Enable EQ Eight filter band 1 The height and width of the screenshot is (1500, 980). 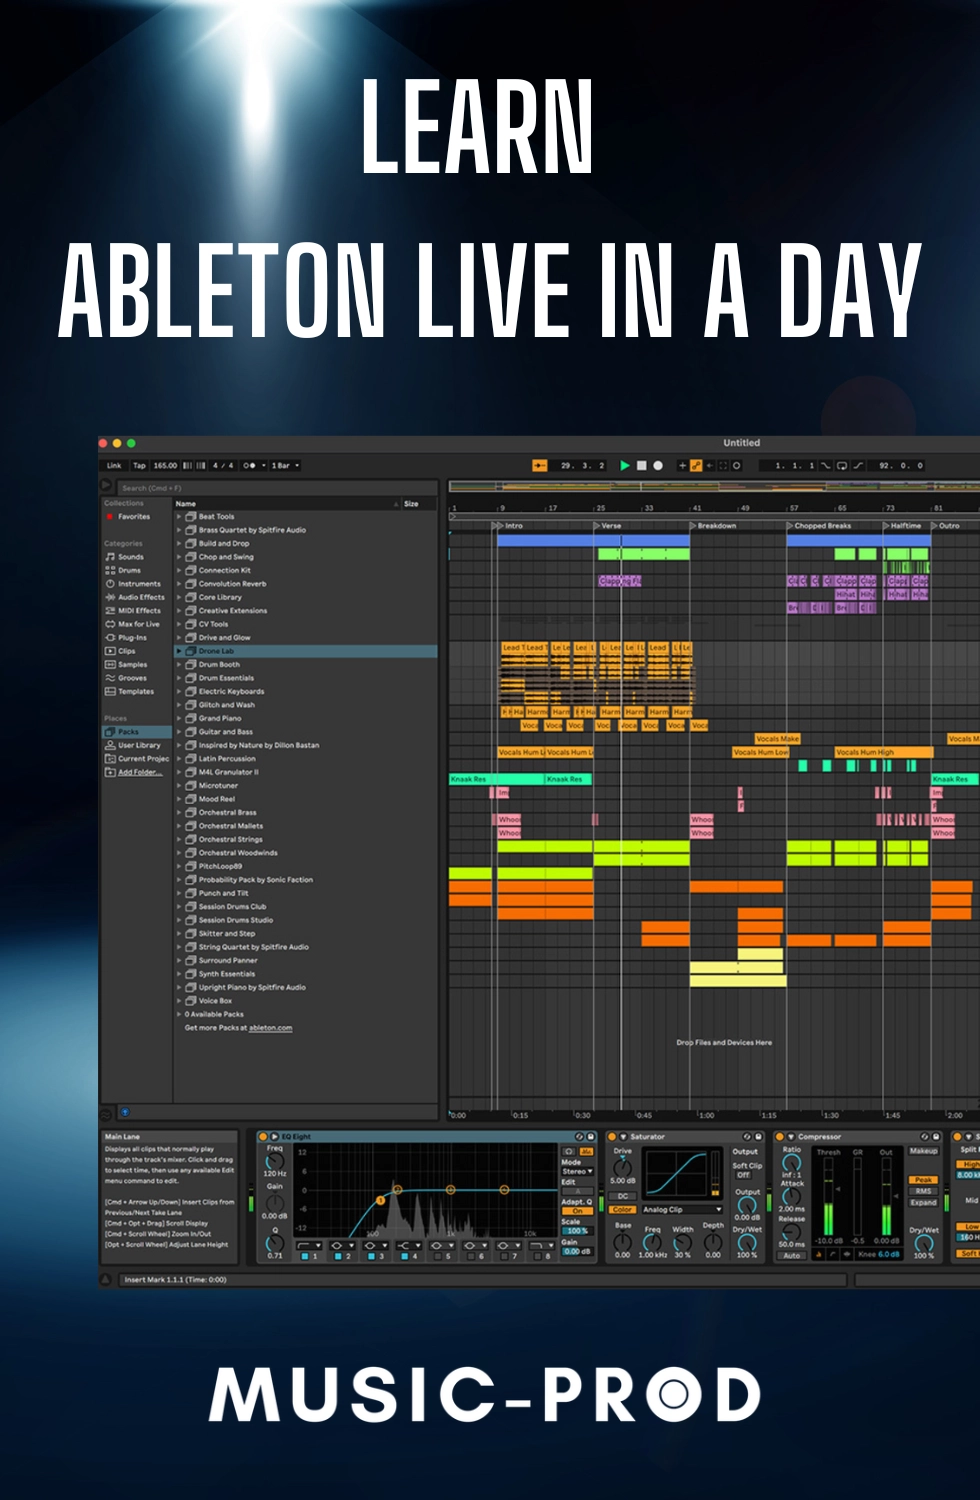click(x=304, y=1256)
